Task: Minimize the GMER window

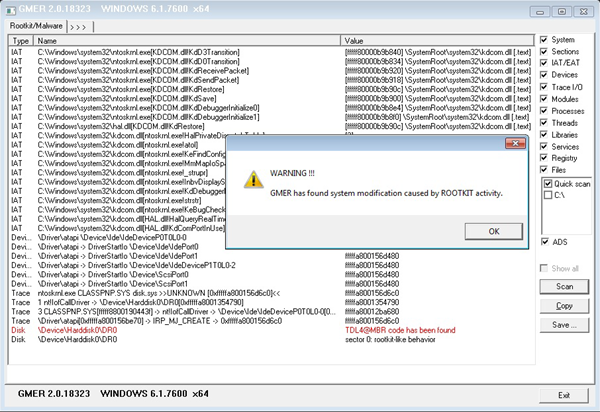Action: [x=540, y=11]
